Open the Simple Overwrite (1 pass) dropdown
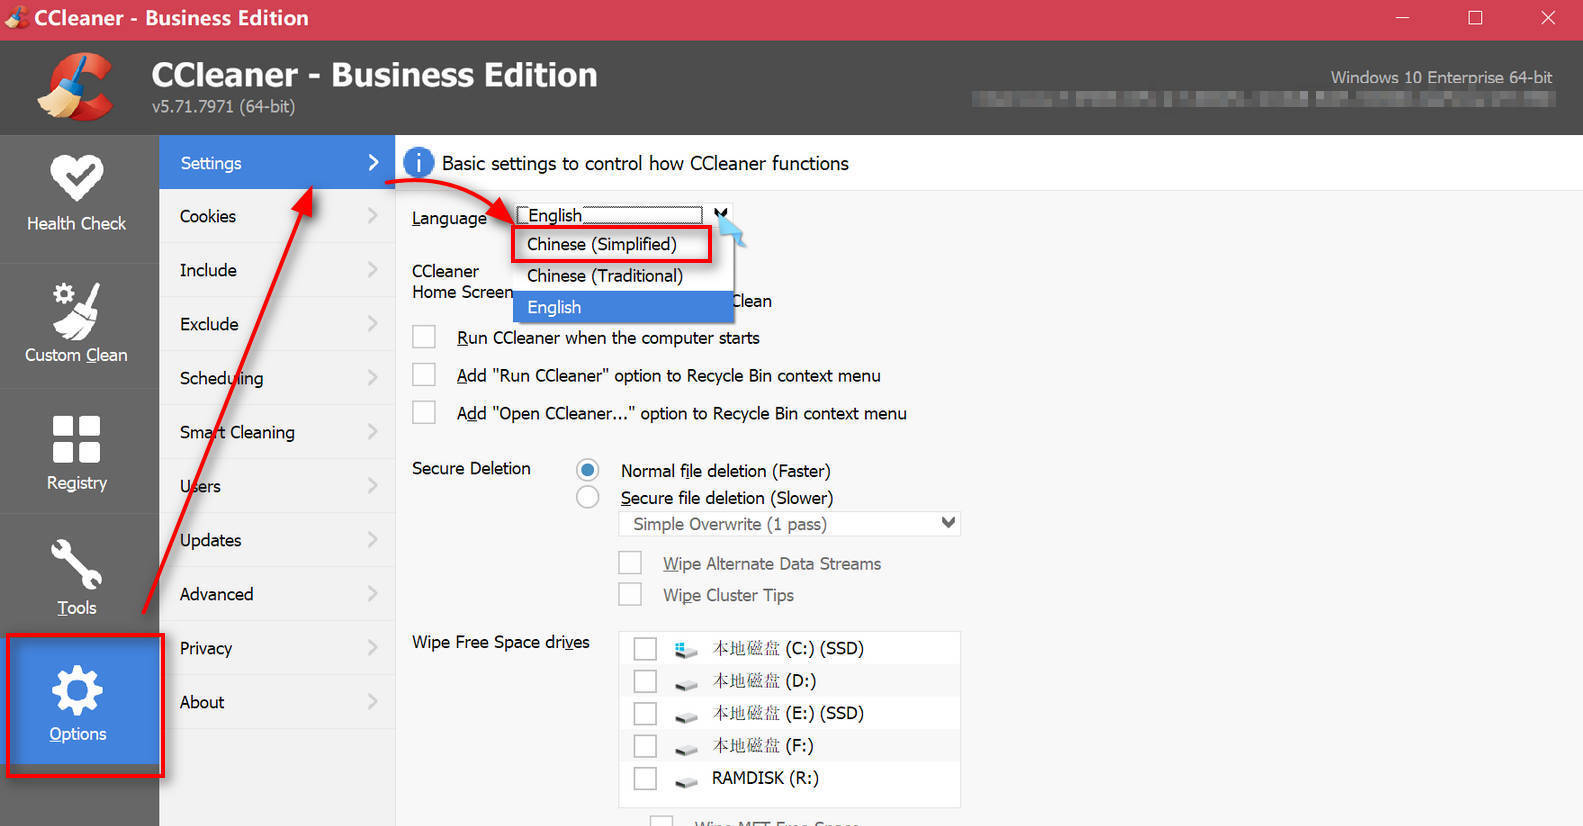This screenshot has height=826, width=1583. [789, 524]
